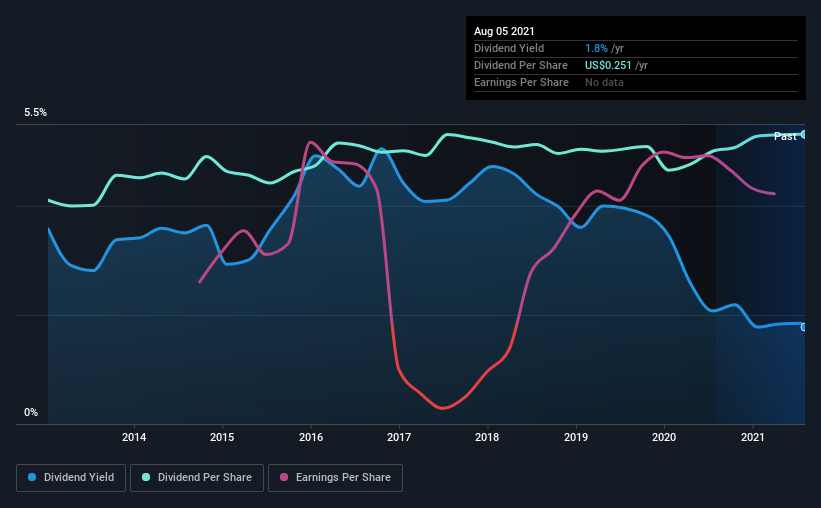The height and width of the screenshot is (508, 821).
Task: Click the 0% y-axis label
Action: [x=31, y=413]
